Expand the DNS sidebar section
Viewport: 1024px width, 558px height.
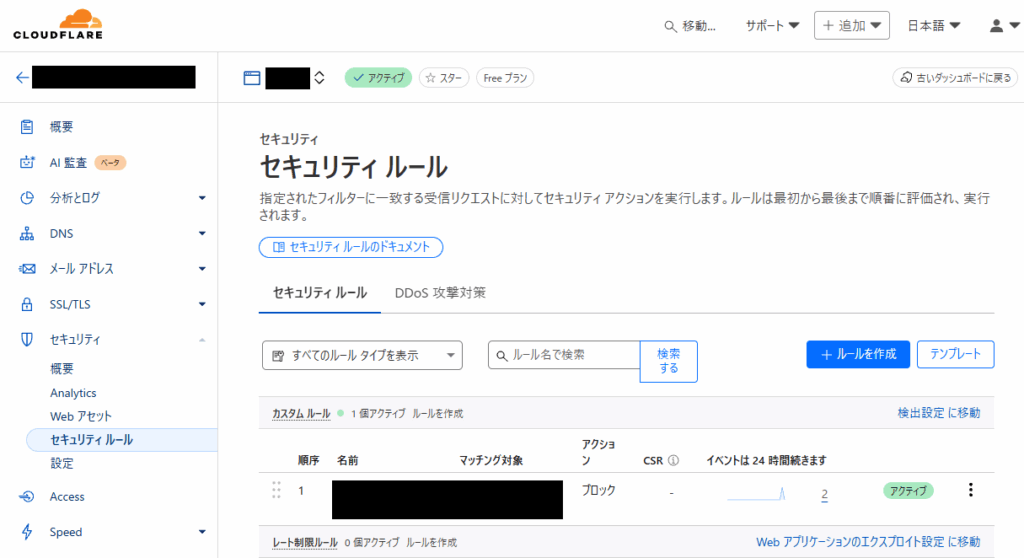point(202,233)
